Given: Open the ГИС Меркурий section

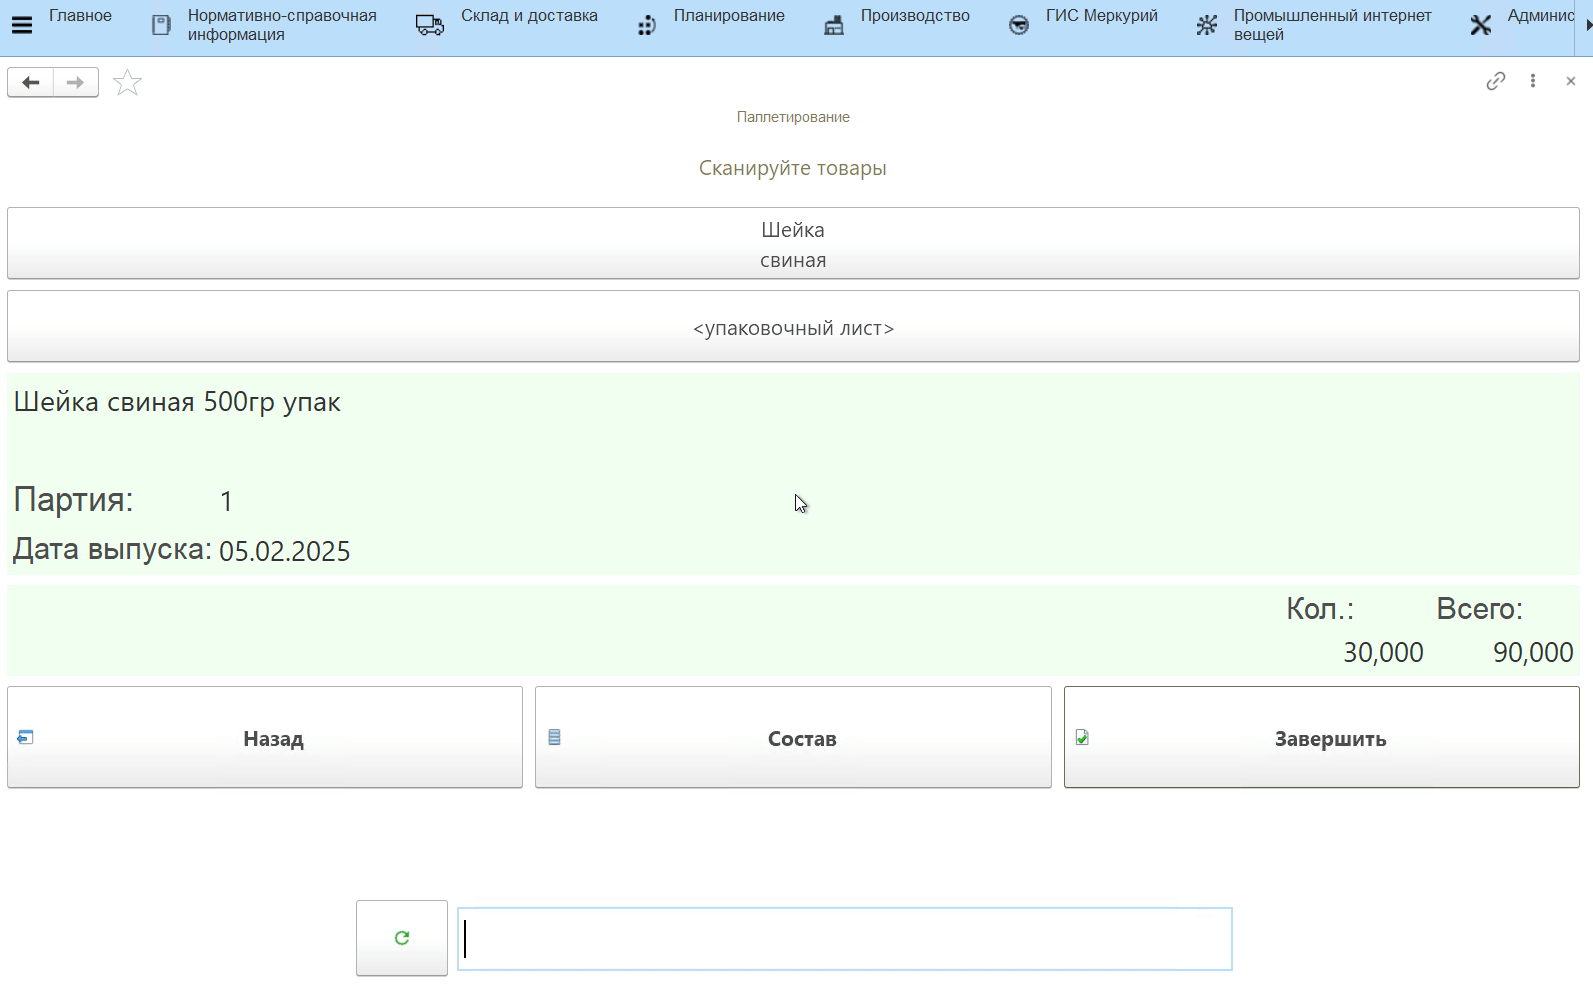Looking at the screenshot, I should click(x=1101, y=16).
